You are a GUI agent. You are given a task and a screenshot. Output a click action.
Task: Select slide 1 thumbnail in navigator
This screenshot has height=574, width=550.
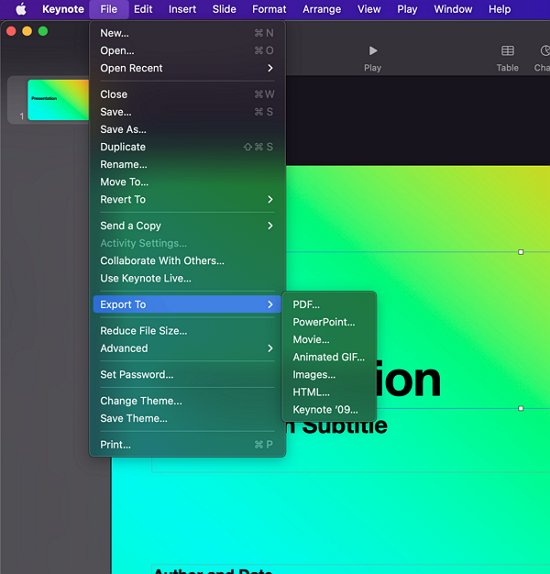[58, 100]
